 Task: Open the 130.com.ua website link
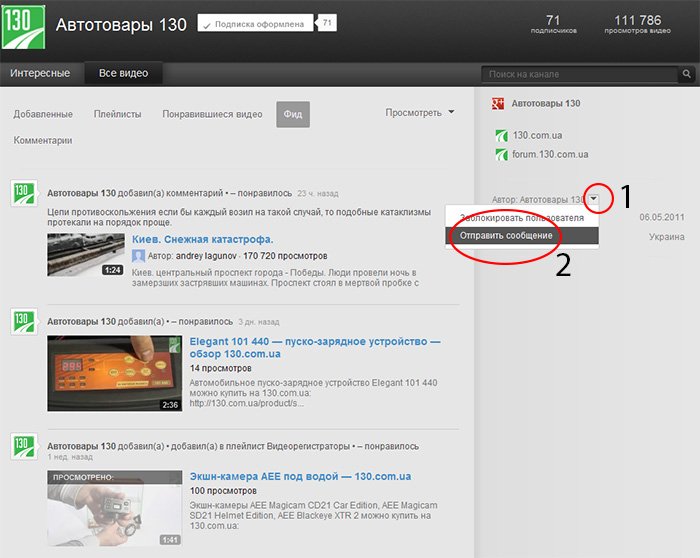click(x=537, y=135)
